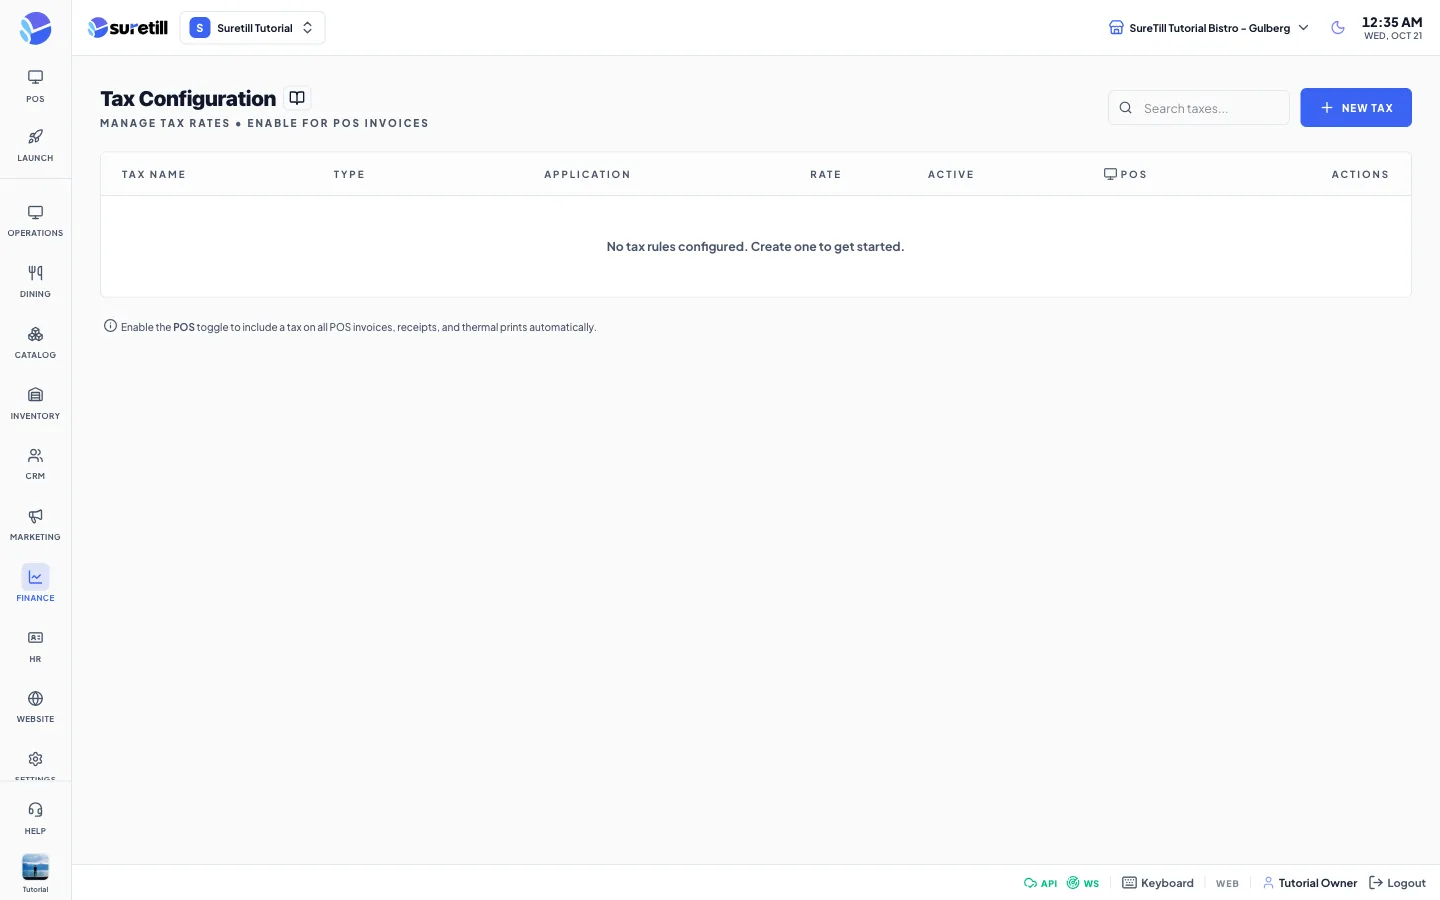Image resolution: width=1440 pixels, height=900 pixels.
Task: Toggle dark mode moon icon
Action: click(1338, 28)
